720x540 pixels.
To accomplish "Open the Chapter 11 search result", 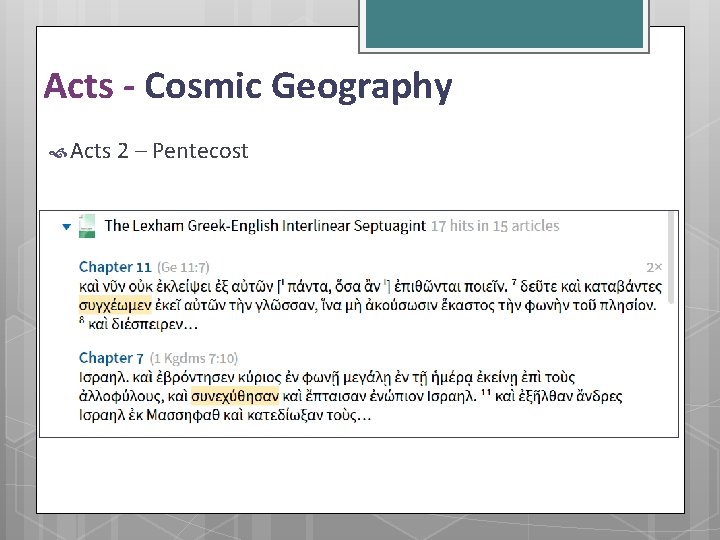I will (115, 267).
